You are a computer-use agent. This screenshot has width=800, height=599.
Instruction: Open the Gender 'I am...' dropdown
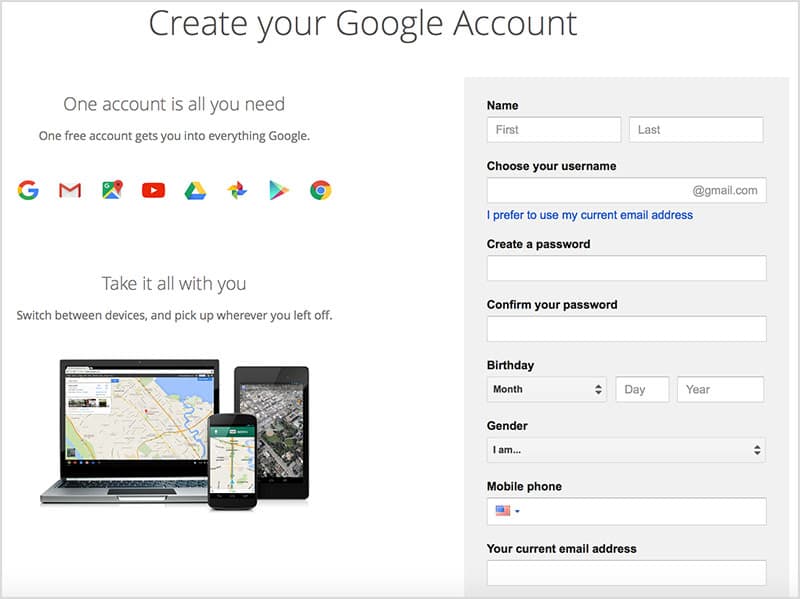point(626,450)
